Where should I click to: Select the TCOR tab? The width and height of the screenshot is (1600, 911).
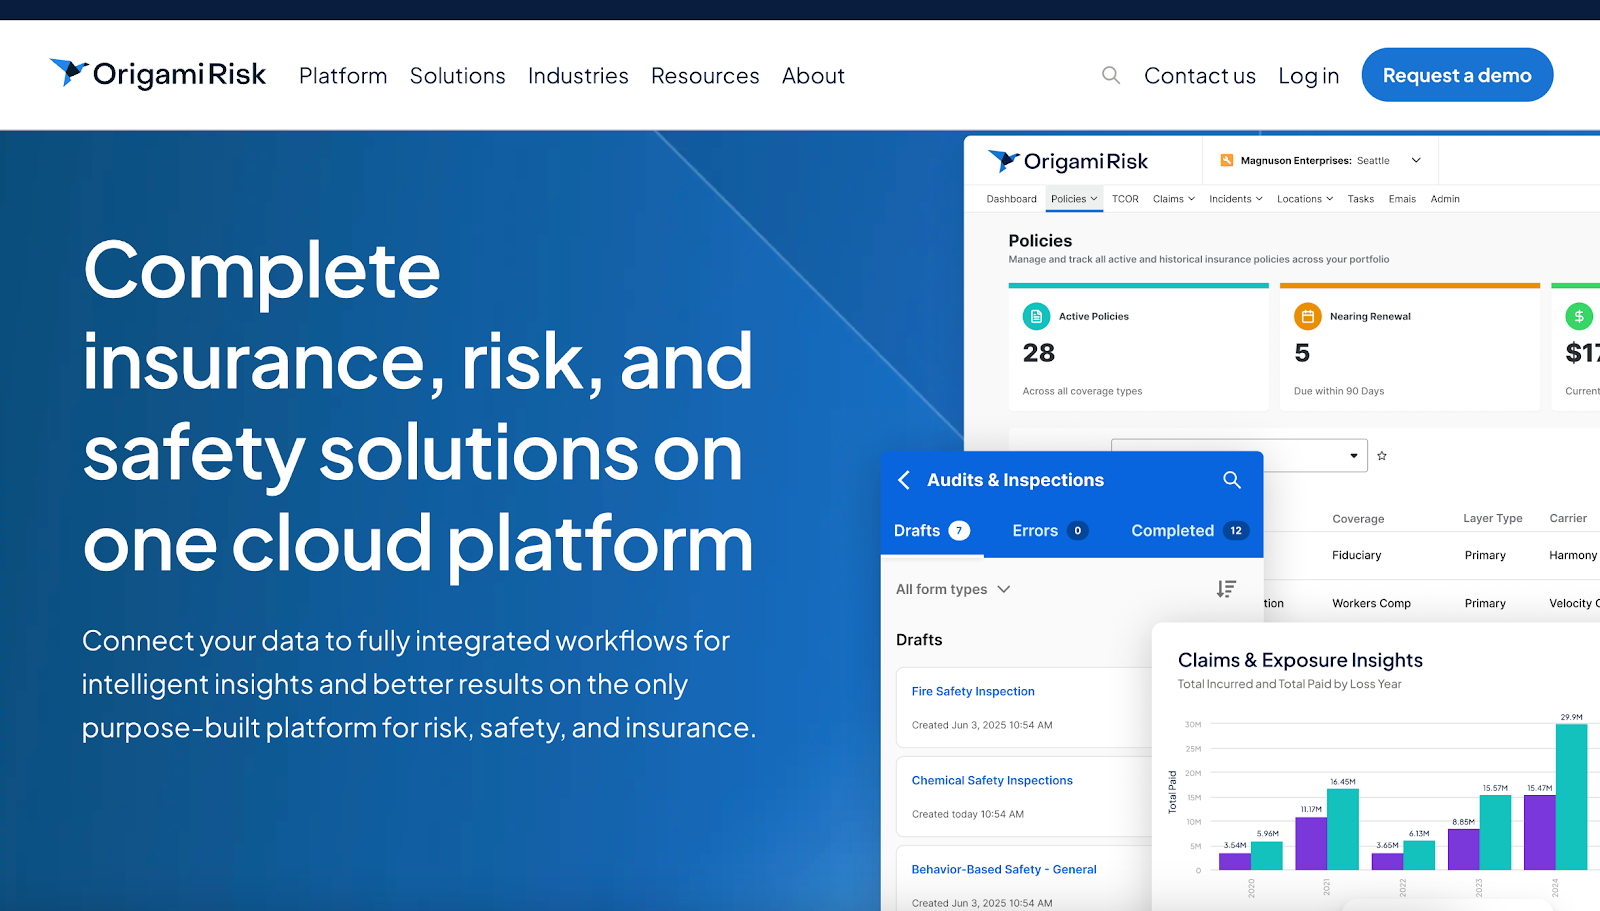click(1125, 199)
